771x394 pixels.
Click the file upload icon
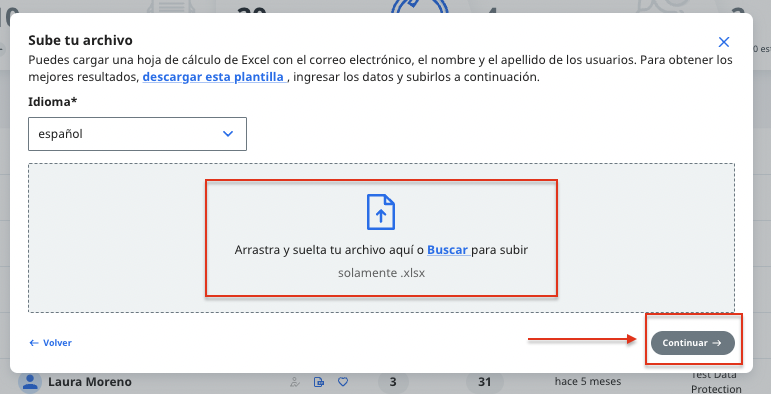coord(381,212)
